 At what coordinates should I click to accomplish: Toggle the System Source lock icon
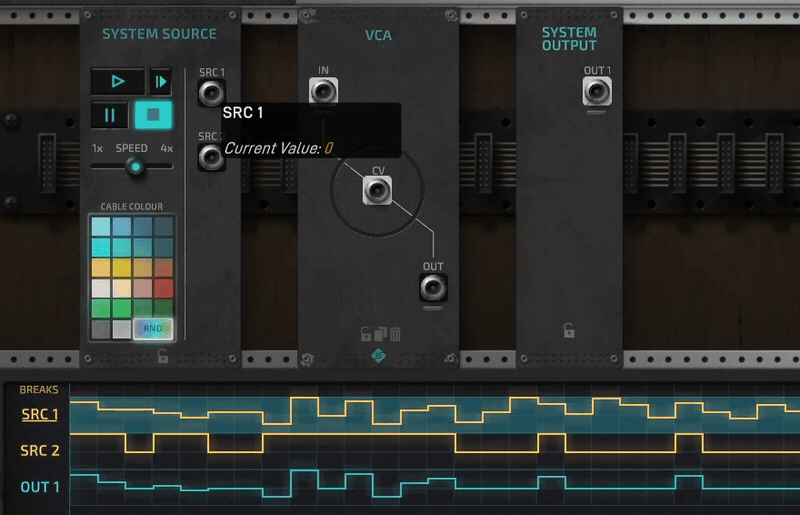click(x=163, y=356)
